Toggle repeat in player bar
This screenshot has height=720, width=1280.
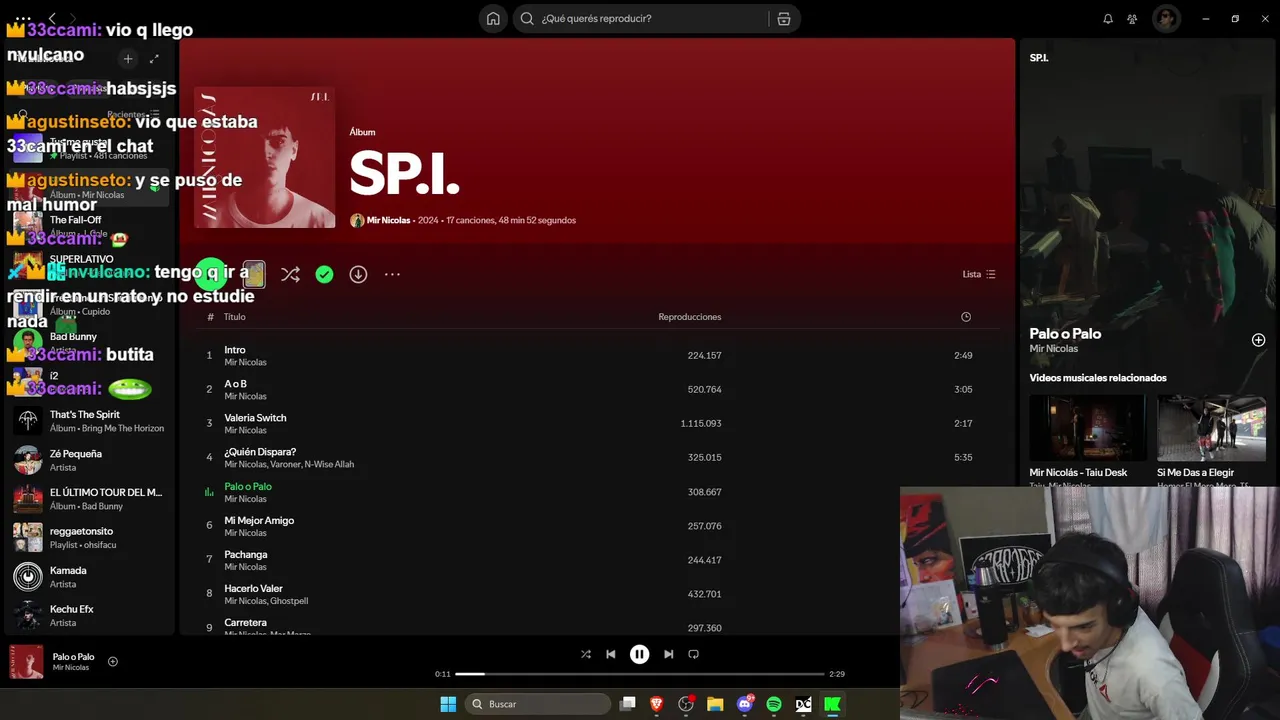point(693,654)
